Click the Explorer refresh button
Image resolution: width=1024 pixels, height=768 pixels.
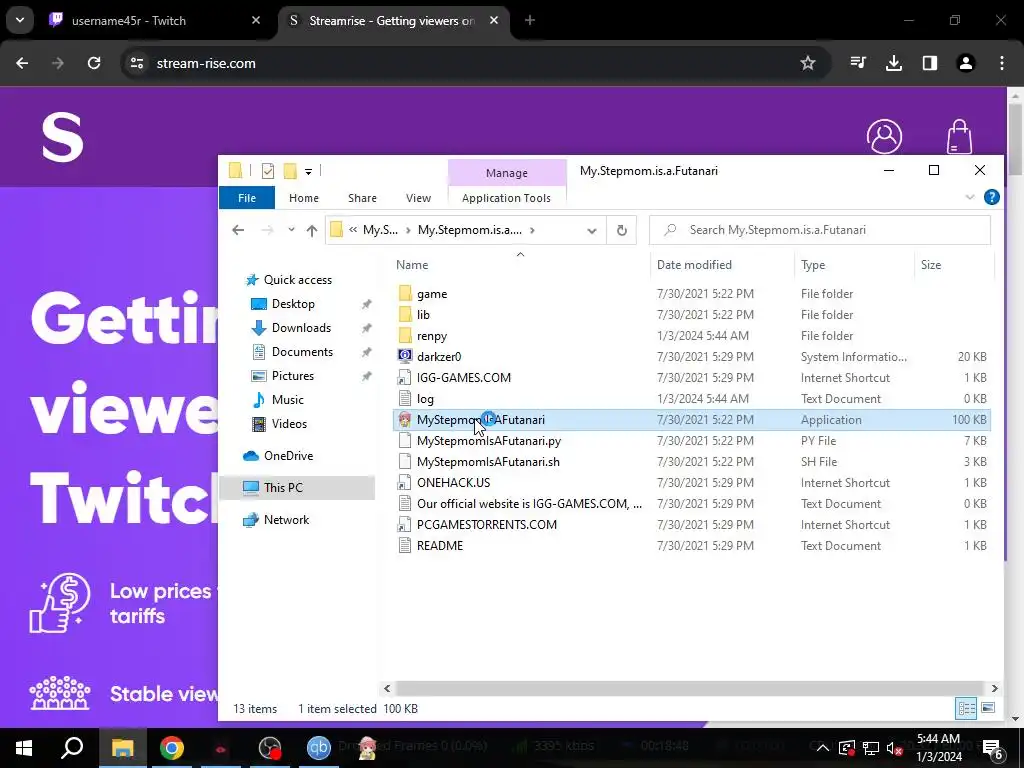(622, 230)
